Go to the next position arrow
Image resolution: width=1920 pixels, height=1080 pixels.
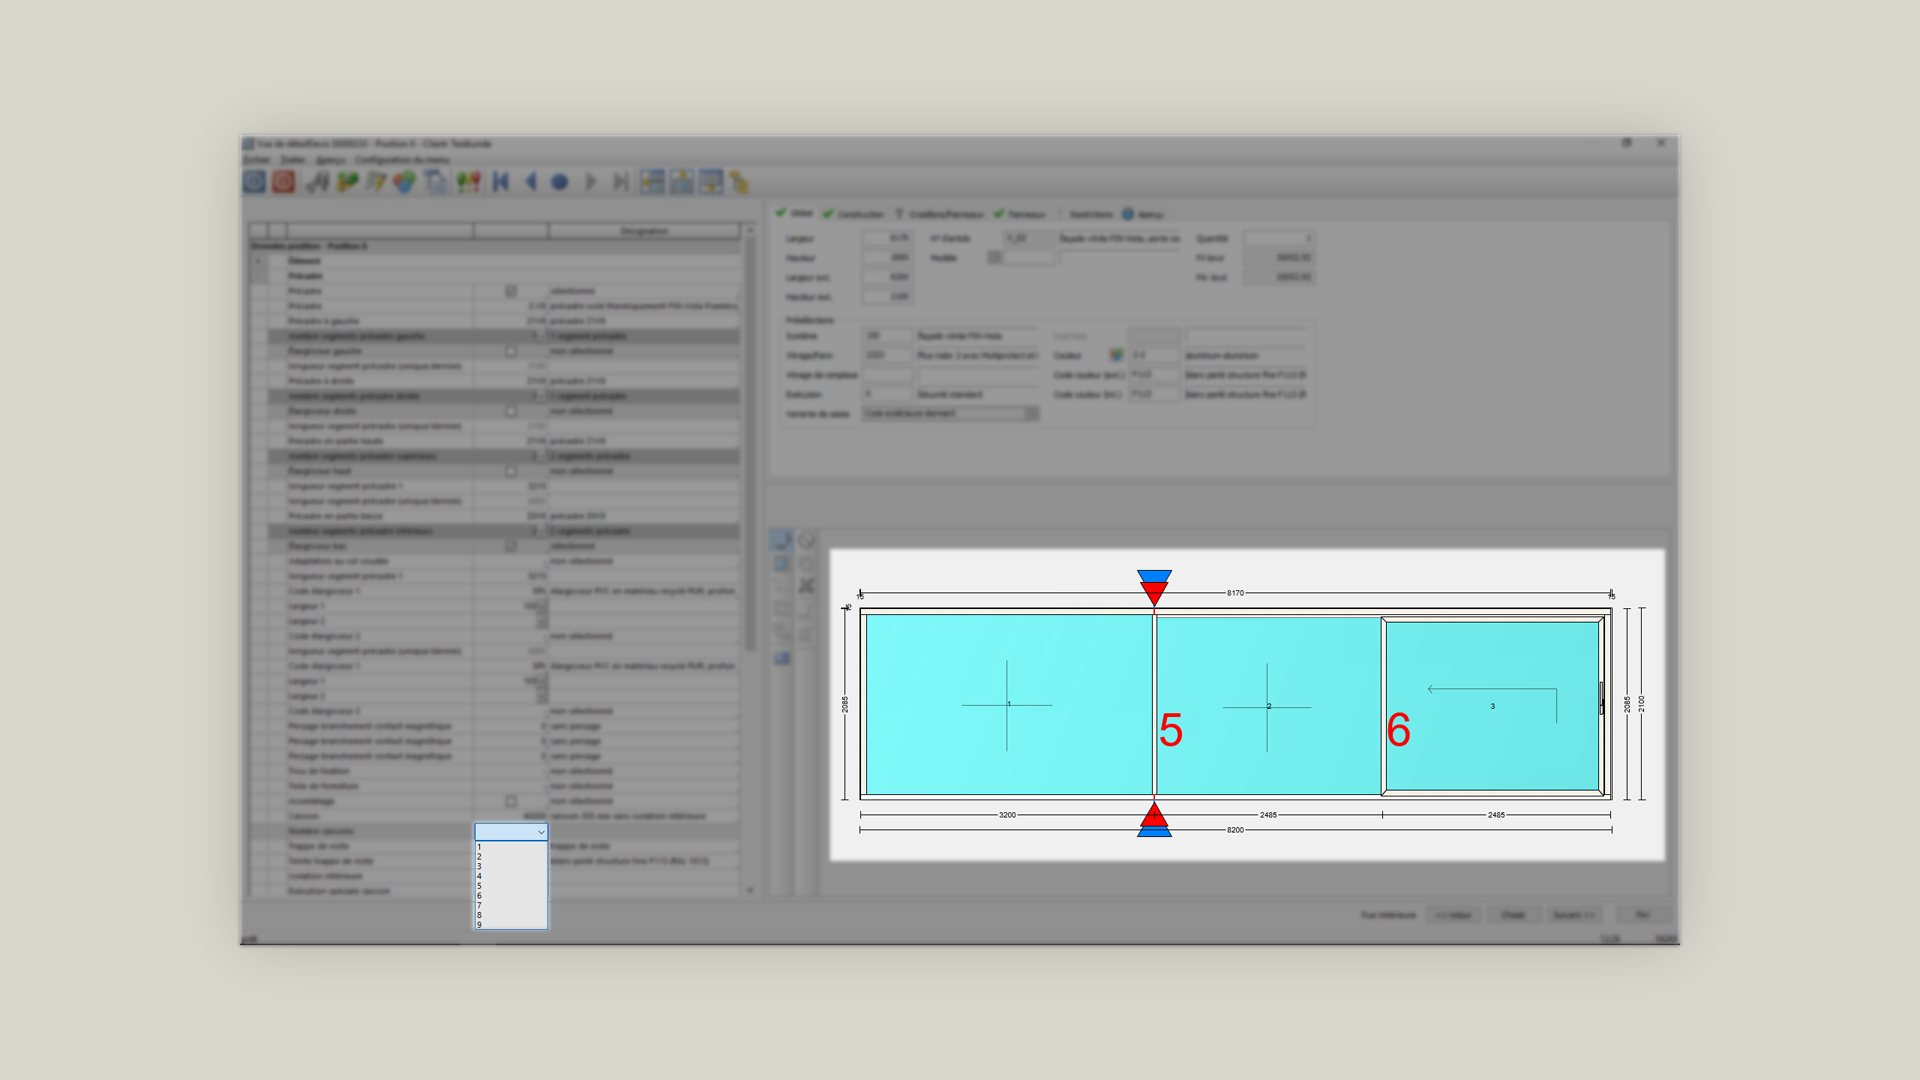(591, 182)
